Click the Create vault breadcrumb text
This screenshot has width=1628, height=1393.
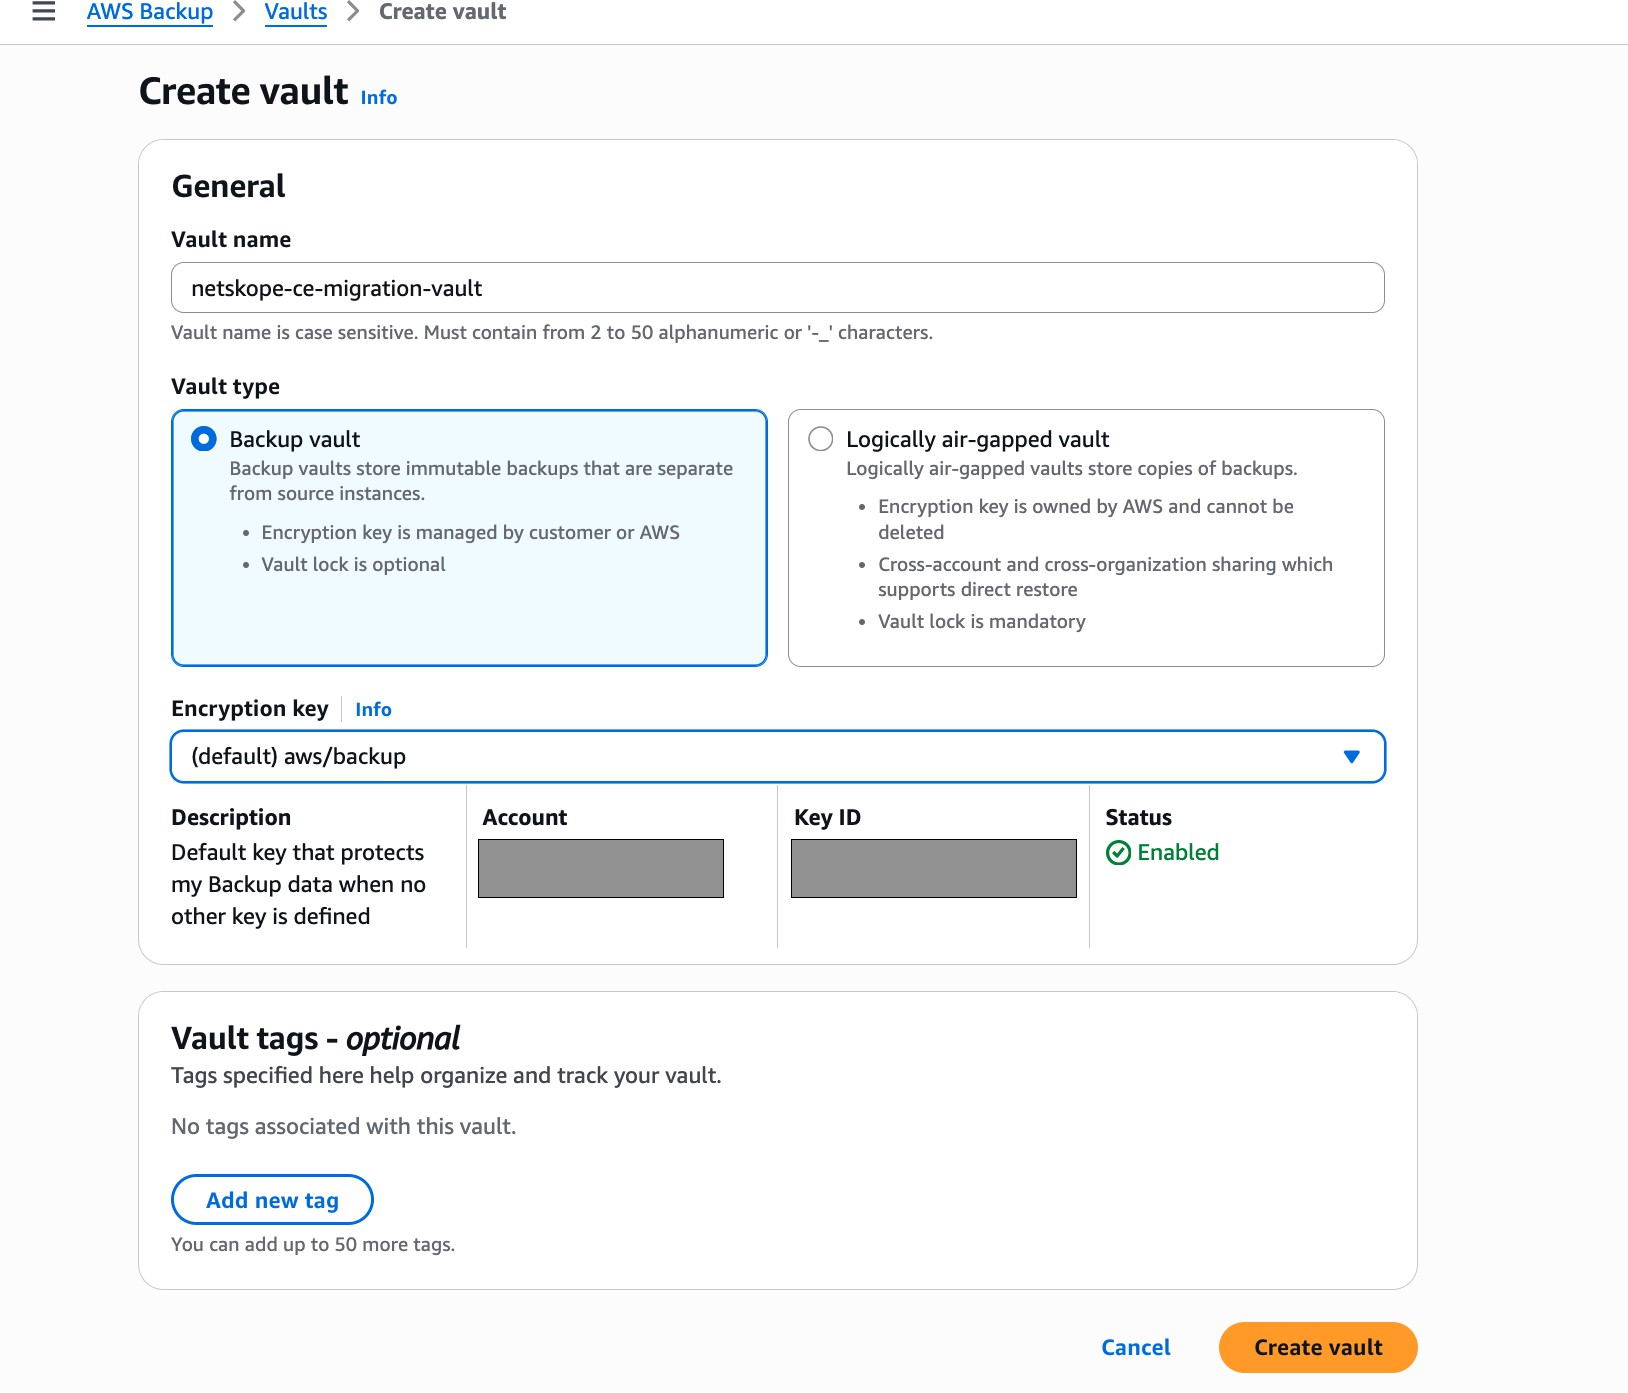coord(443,12)
